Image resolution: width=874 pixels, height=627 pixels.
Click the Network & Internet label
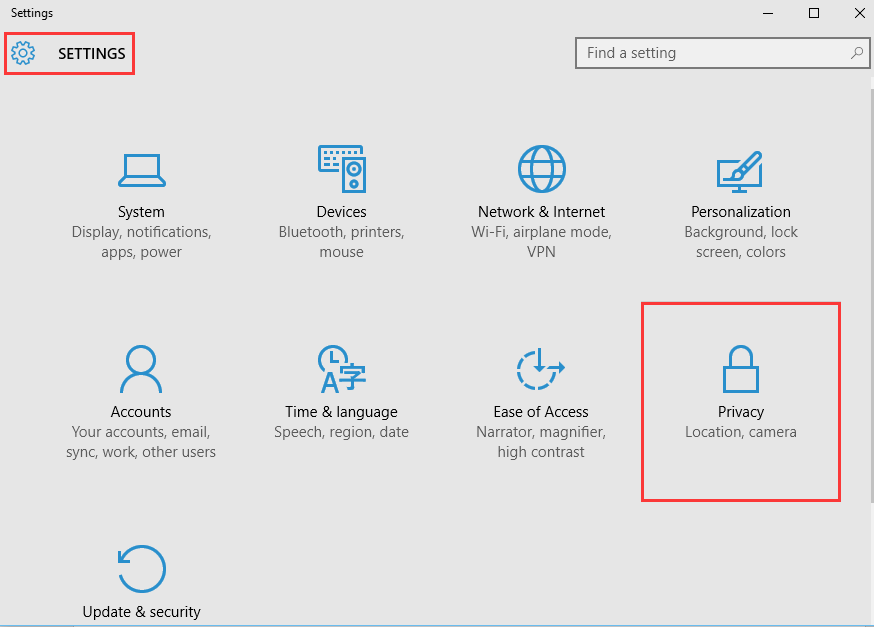point(541,212)
